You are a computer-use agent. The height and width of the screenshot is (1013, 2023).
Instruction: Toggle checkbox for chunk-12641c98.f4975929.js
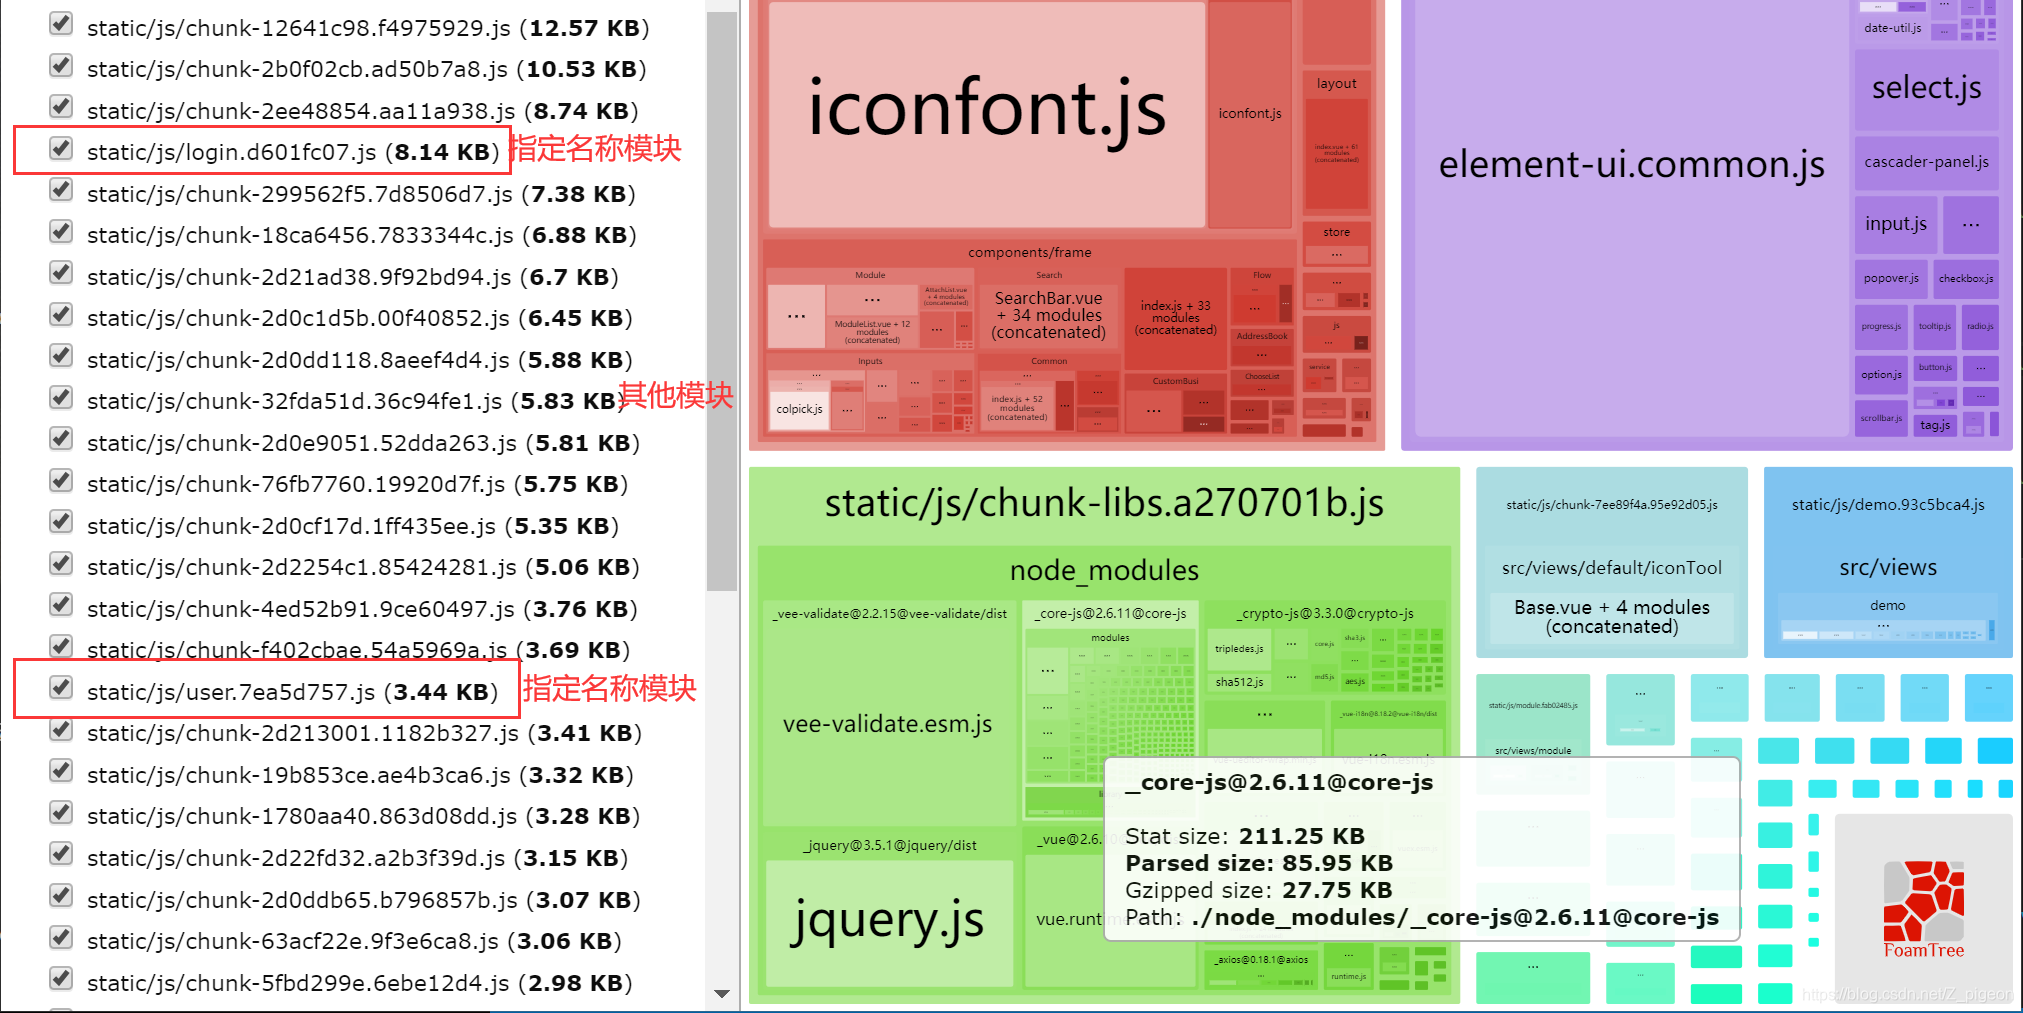(61, 24)
